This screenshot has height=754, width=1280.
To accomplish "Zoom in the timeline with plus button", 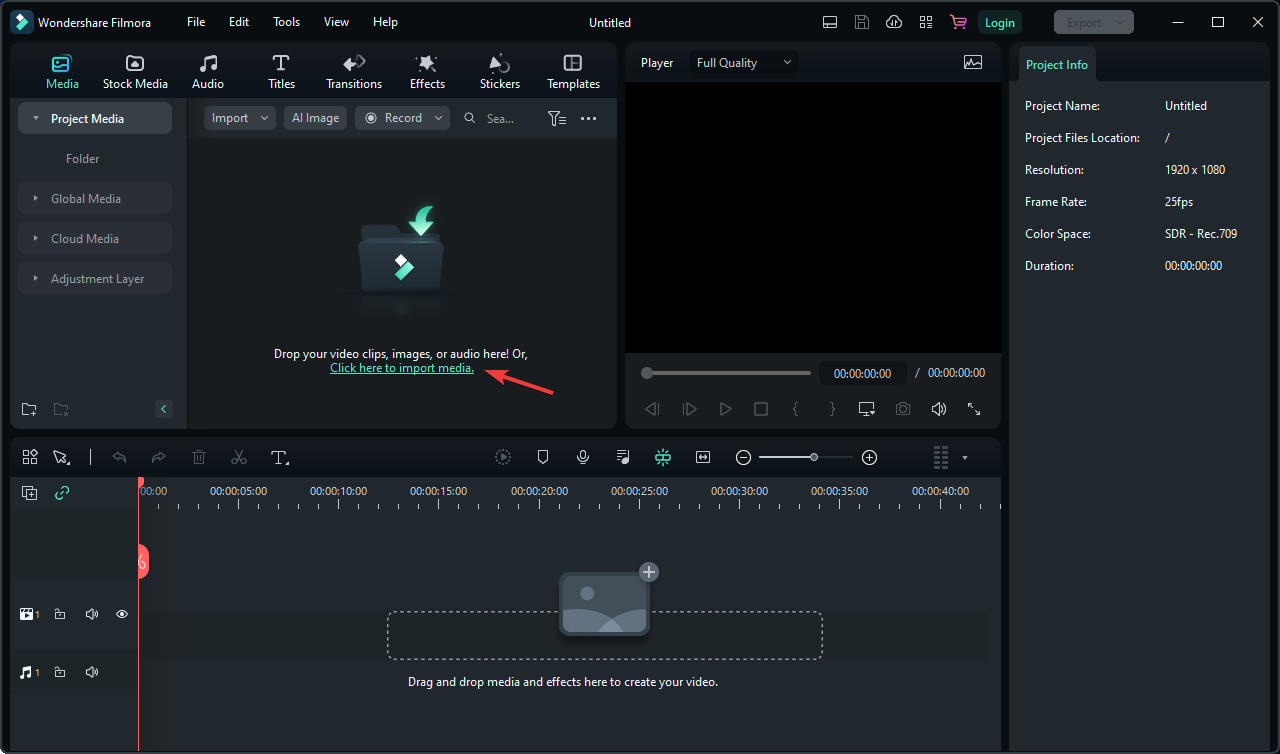I will 870,457.
